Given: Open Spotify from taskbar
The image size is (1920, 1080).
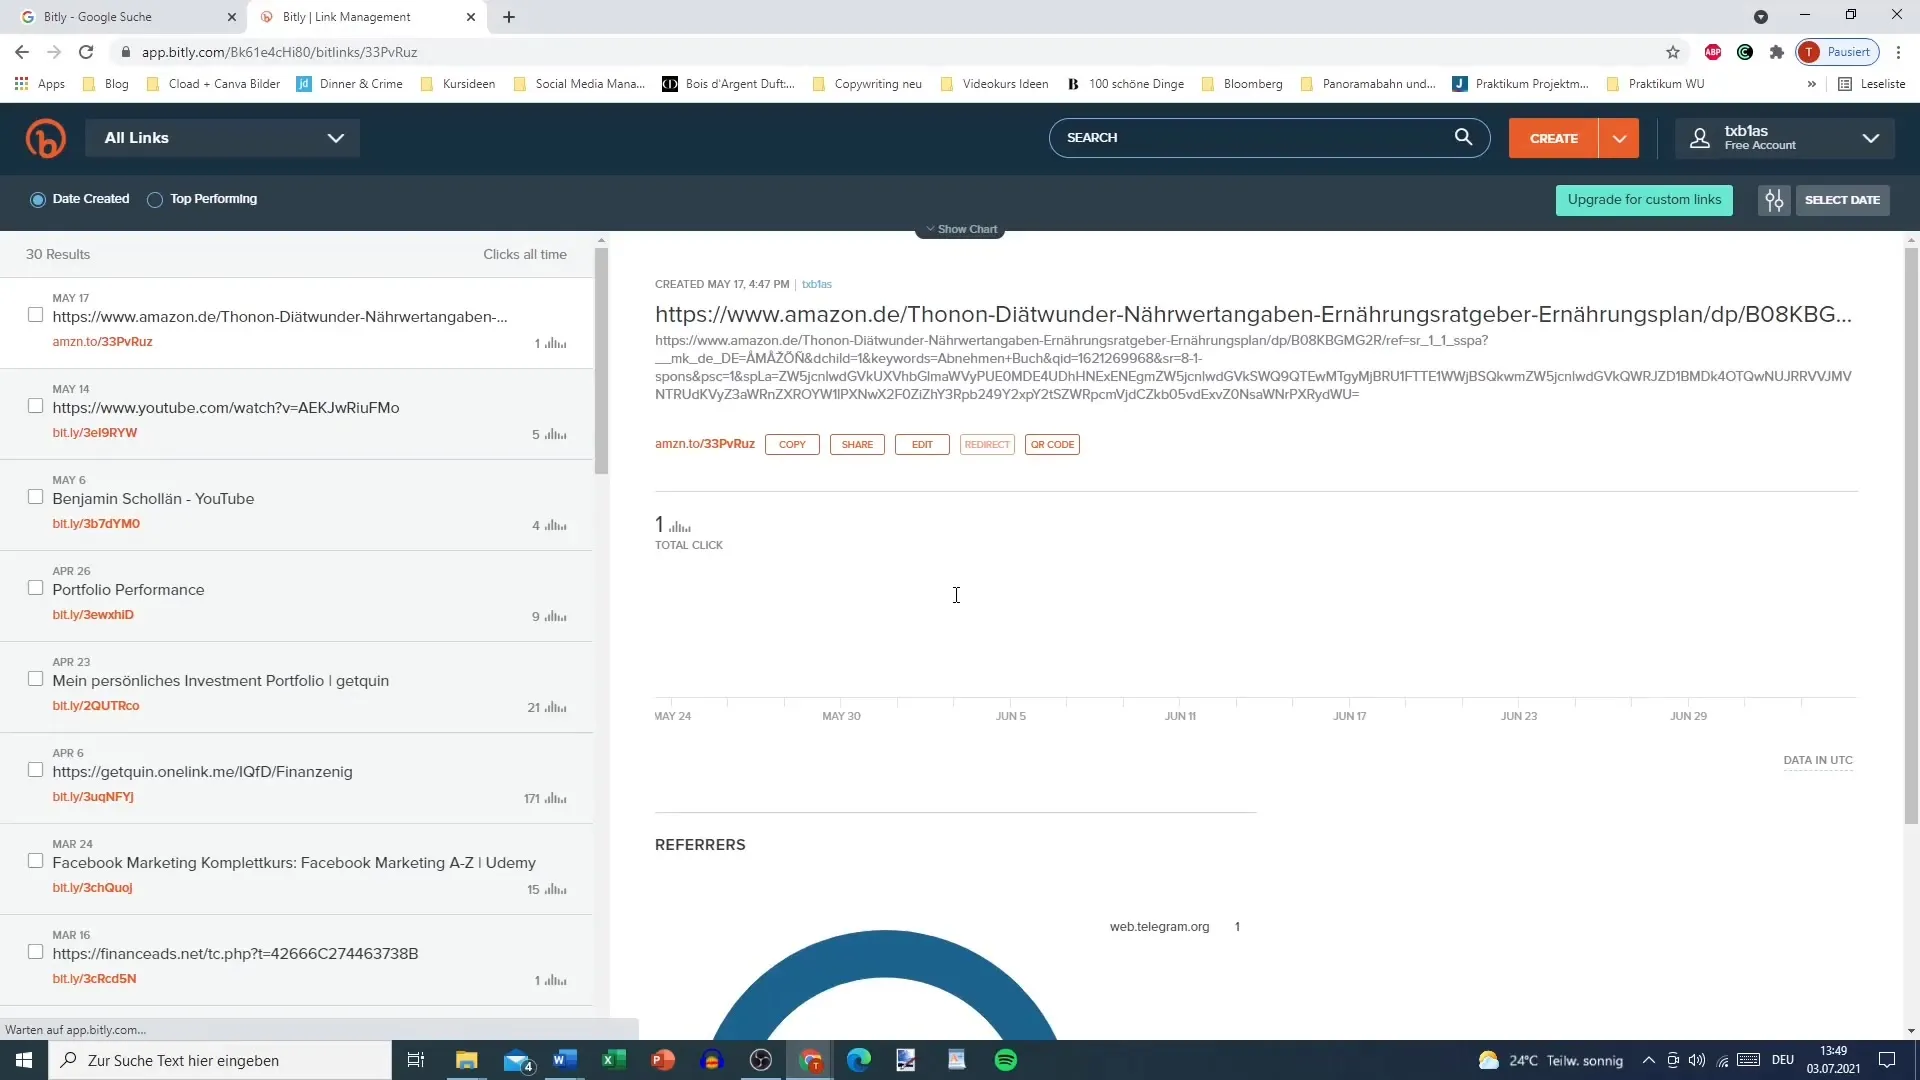Looking at the screenshot, I should pyautogui.click(x=1006, y=1060).
